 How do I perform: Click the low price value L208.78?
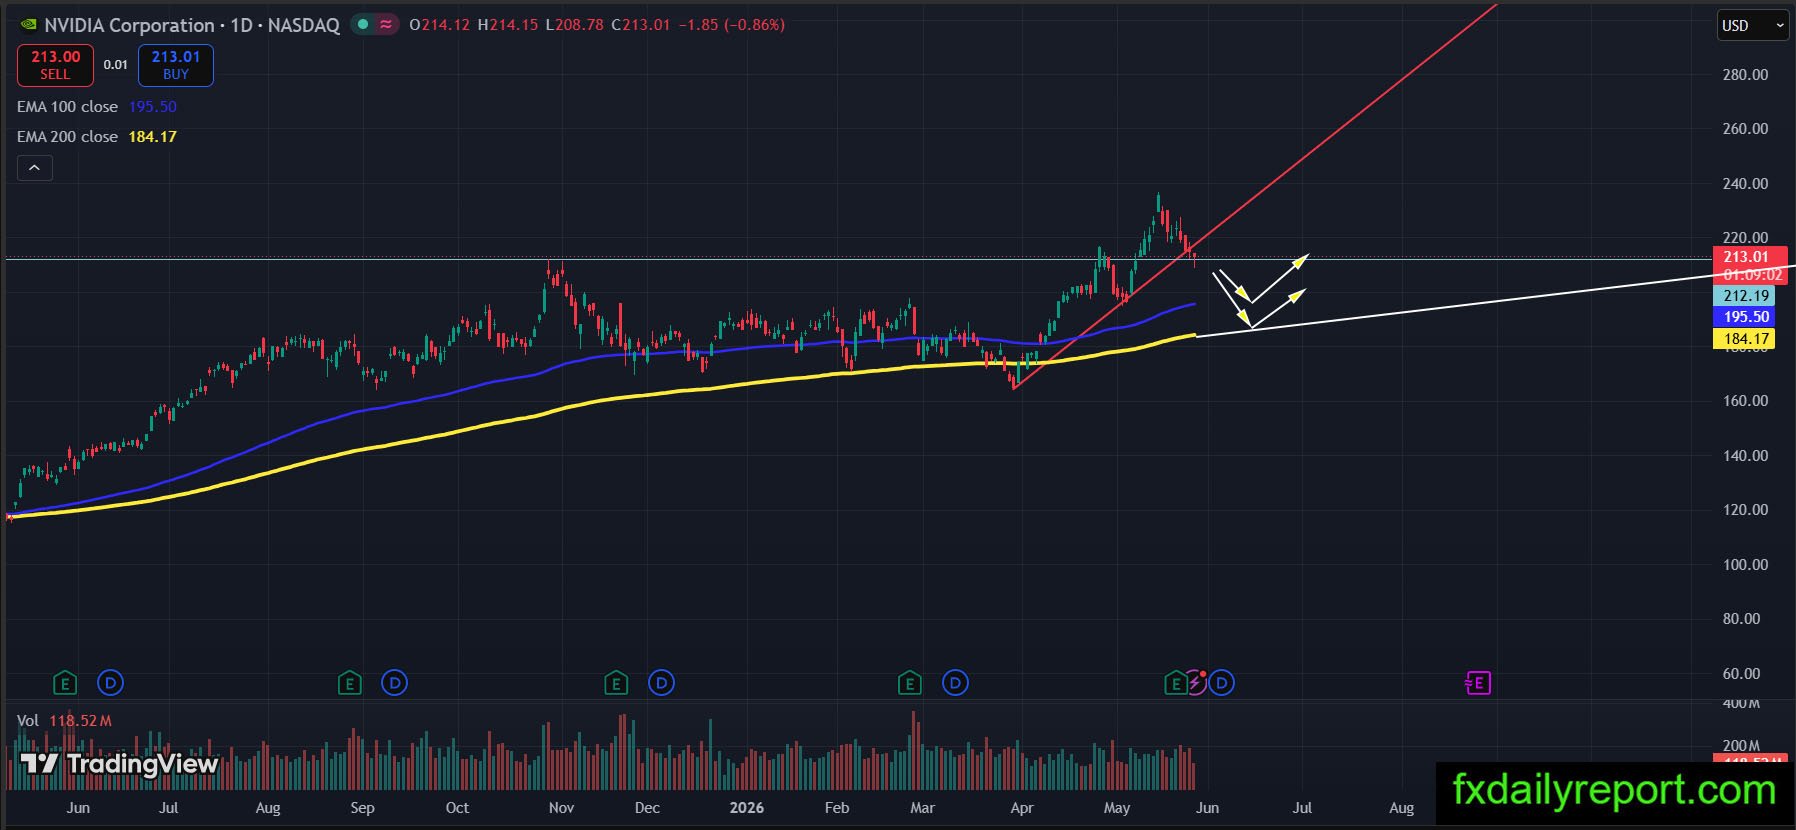coord(575,25)
